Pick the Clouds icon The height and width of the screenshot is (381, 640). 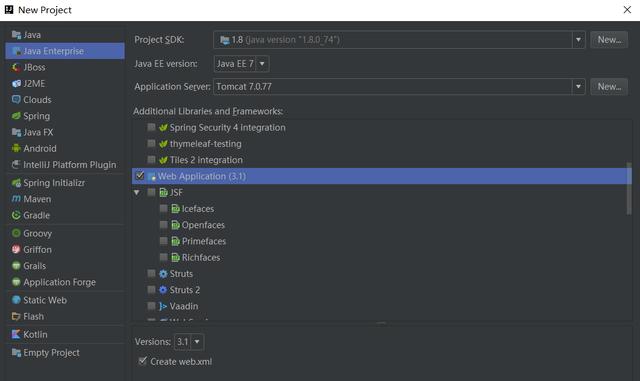pyautogui.click(x=16, y=100)
